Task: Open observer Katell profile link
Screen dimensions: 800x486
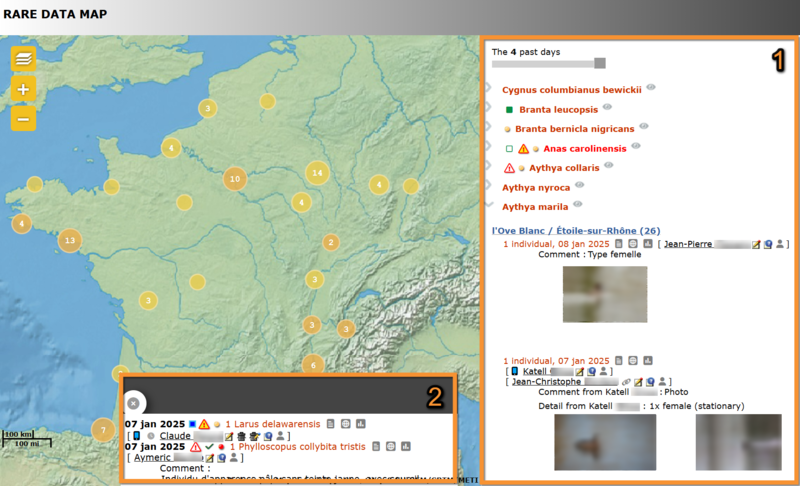Action: (x=548, y=371)
